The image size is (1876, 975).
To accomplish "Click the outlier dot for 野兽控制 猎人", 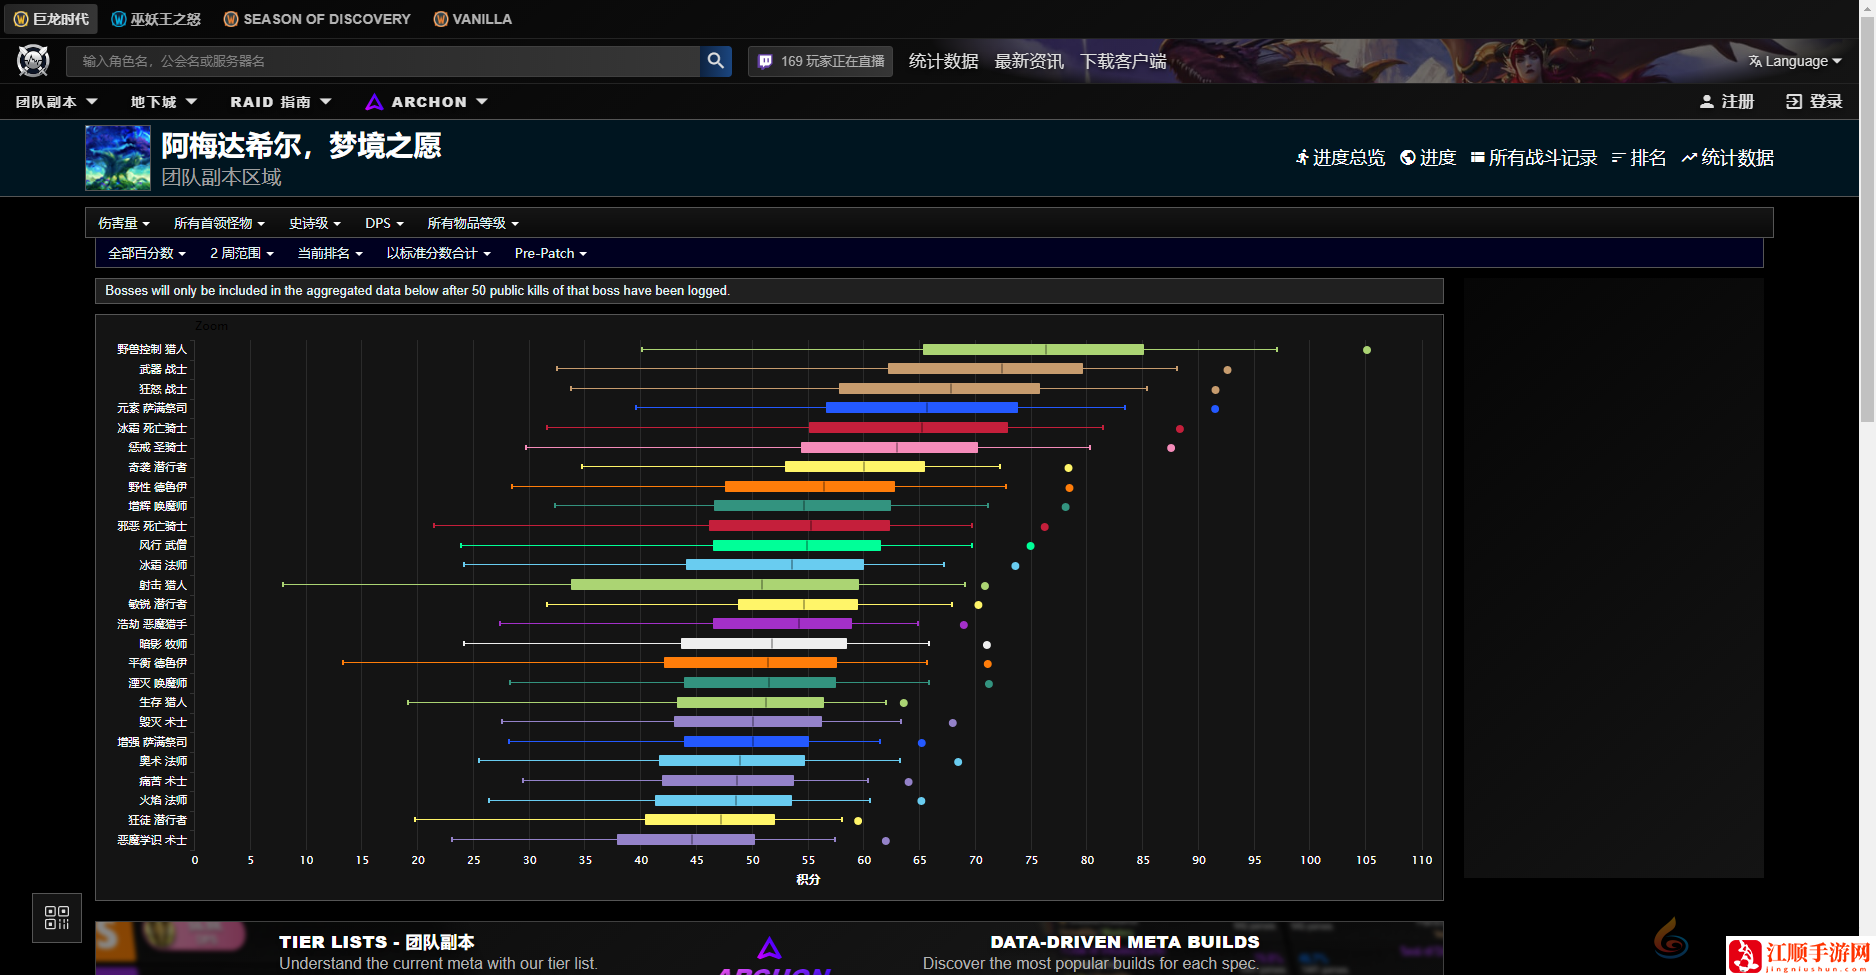I will coord(1367,350).
